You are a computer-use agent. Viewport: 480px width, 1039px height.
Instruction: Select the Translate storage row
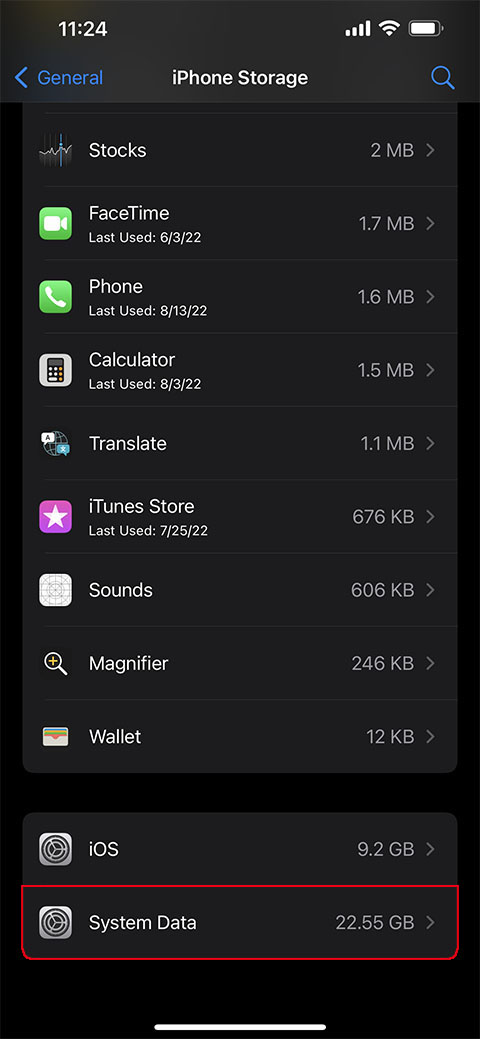240,443
